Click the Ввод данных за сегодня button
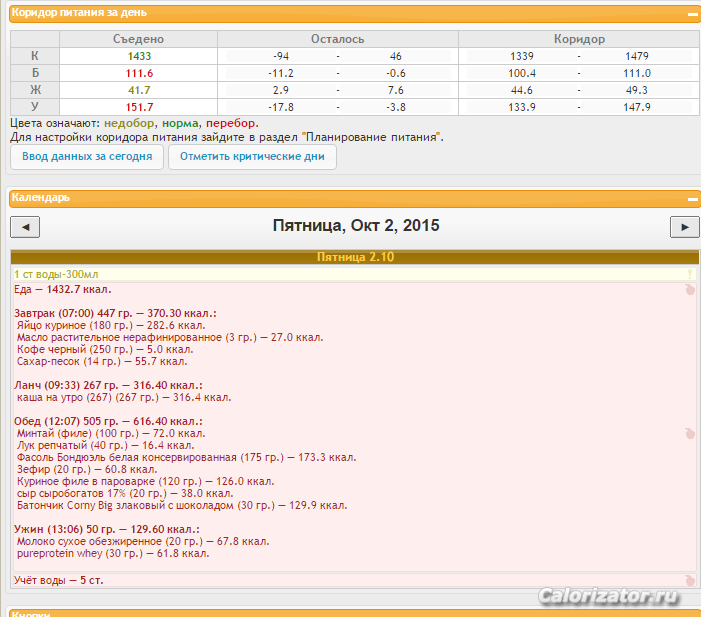This screenshot has height=617, width=701. coord(87,157)
